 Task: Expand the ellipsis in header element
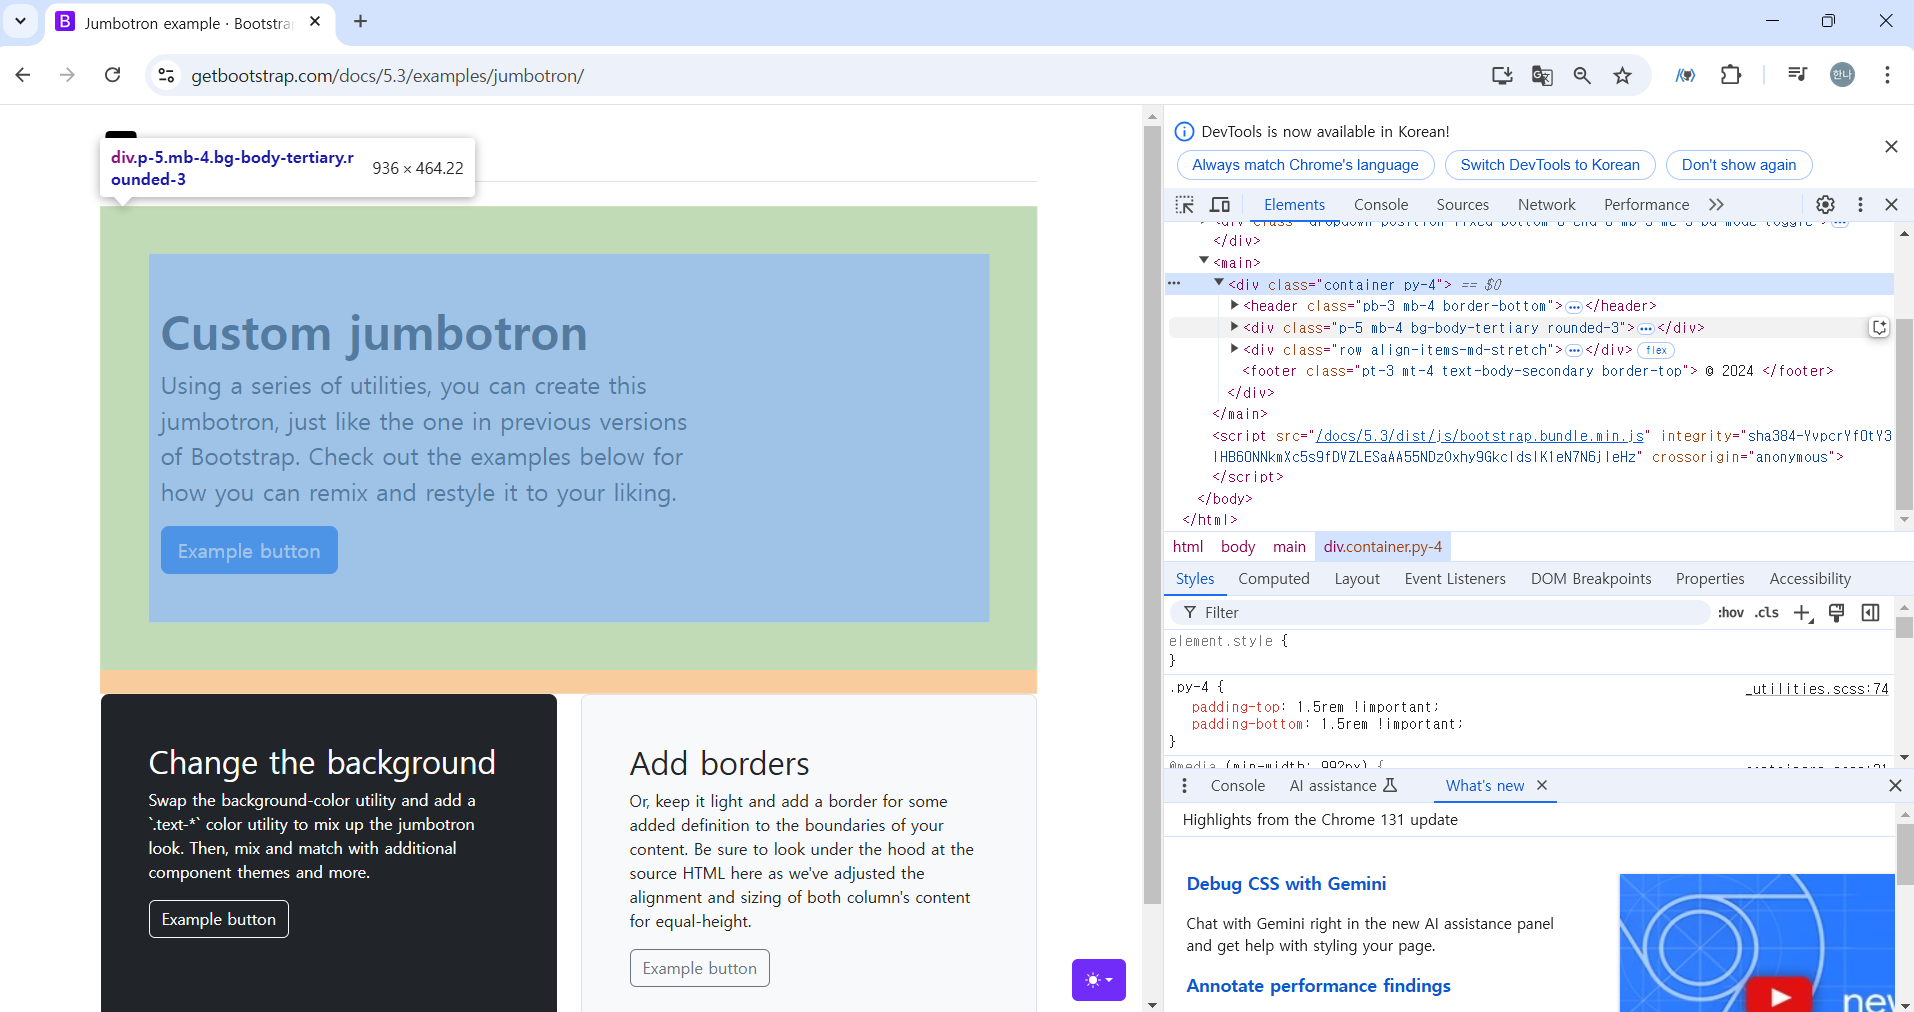[1574, 306]
